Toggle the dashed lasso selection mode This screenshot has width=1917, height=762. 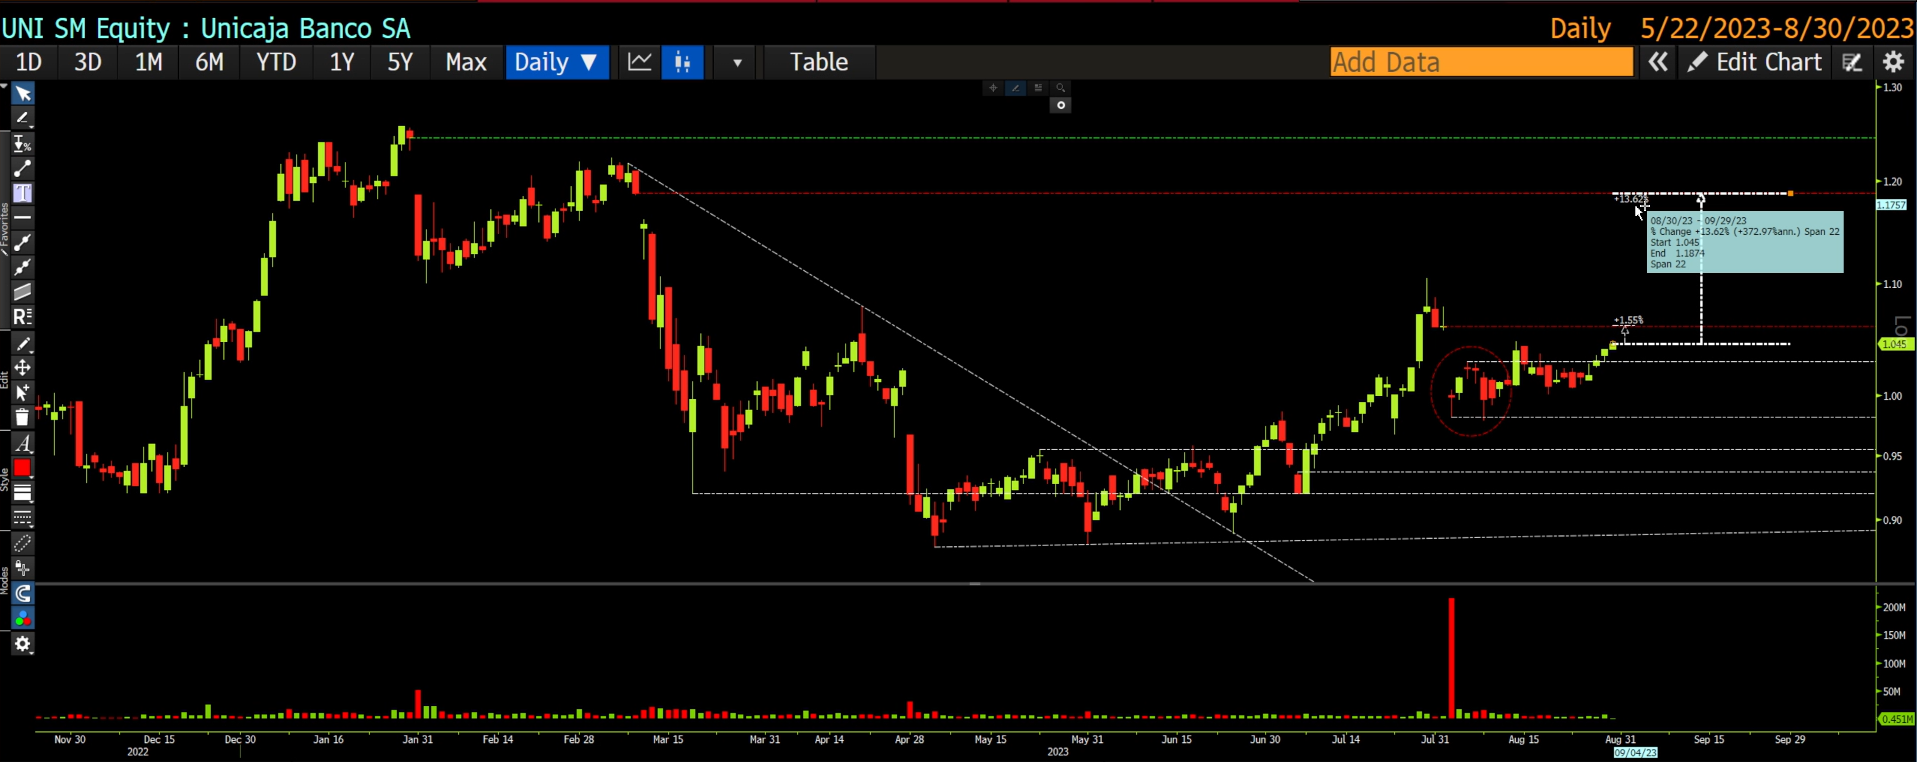pos(22,544)
